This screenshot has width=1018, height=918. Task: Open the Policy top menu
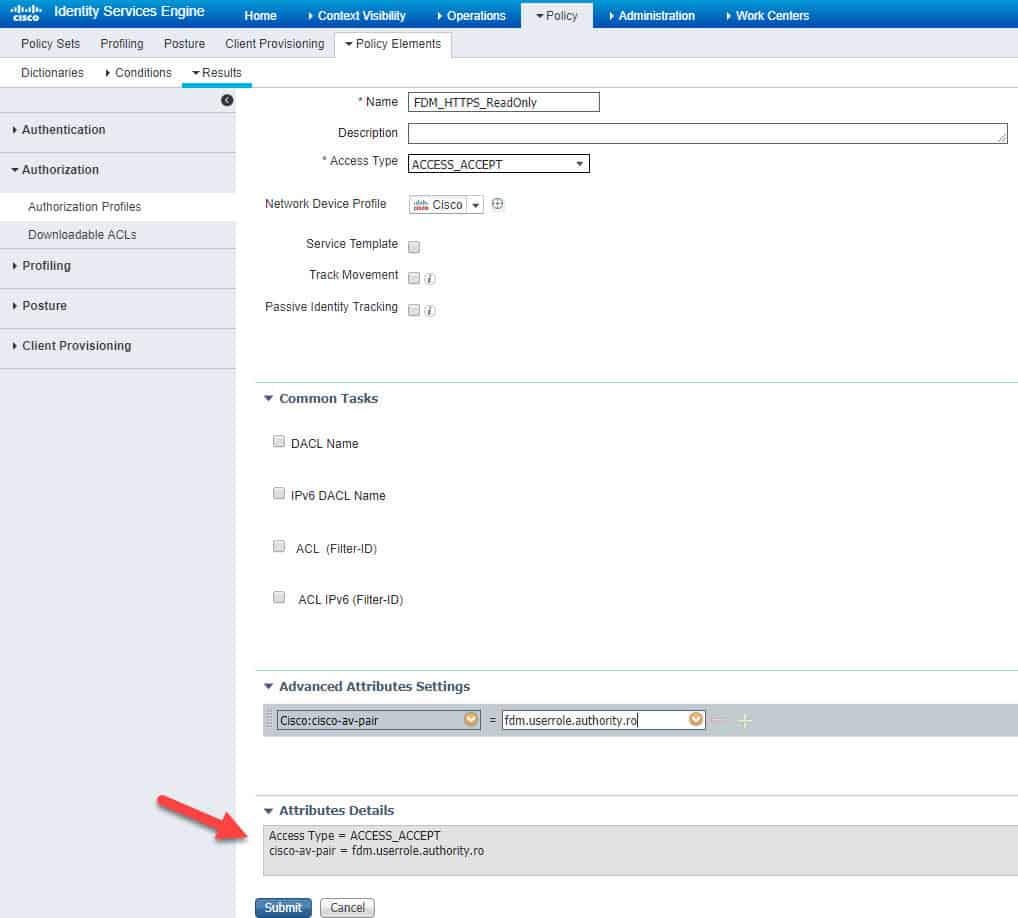pos(556,16)
